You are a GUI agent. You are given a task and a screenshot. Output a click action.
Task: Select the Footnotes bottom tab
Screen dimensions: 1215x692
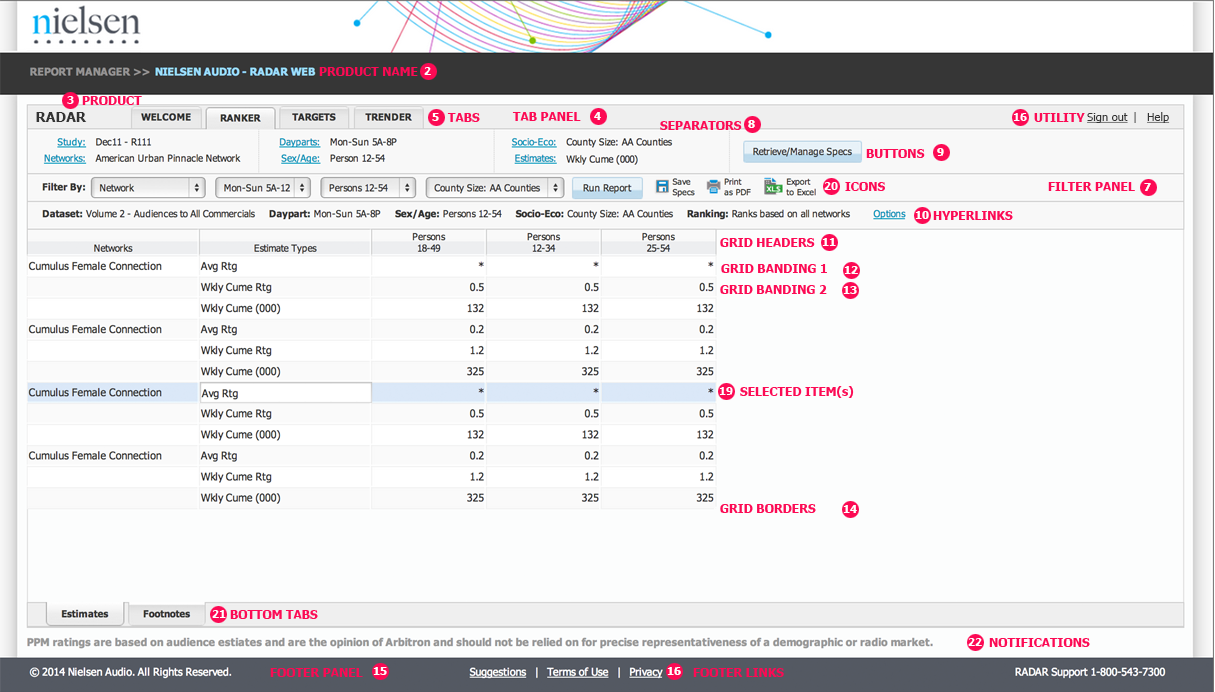tap(166, 614)
